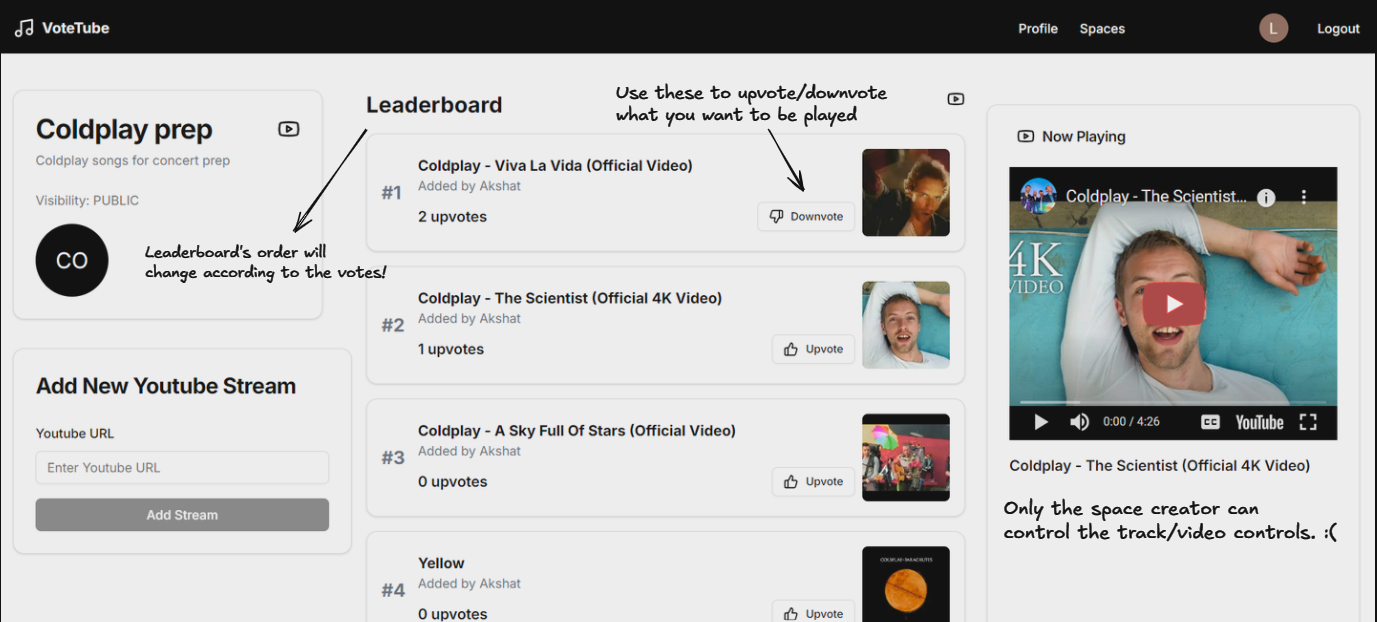This screenshot has width=1377, height=622.
Task: Focus the Enter Youtube URL field
Action: point(182,467)
